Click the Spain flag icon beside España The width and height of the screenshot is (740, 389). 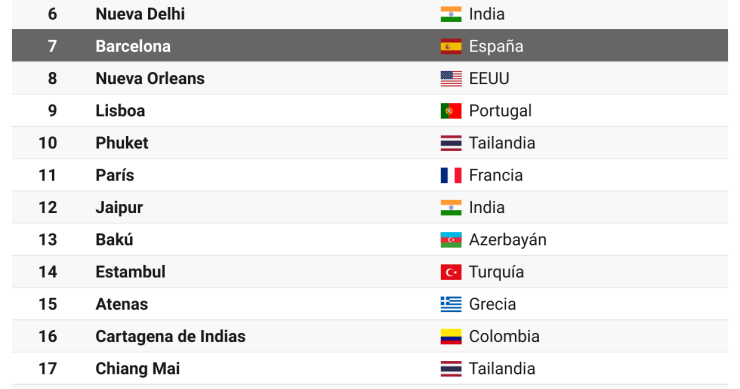[451, 46]
